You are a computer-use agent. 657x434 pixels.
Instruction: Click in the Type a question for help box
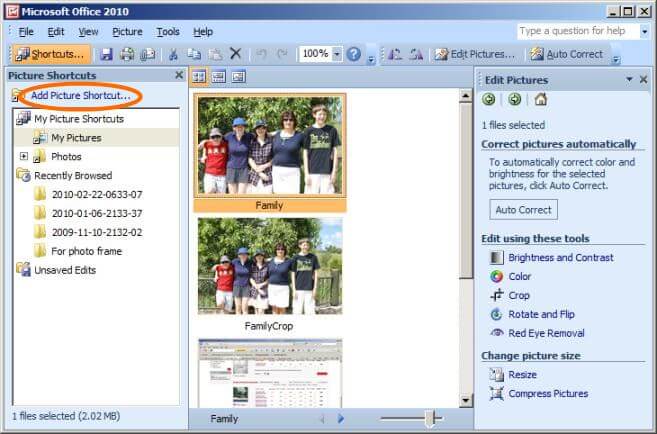click(578, 31)
